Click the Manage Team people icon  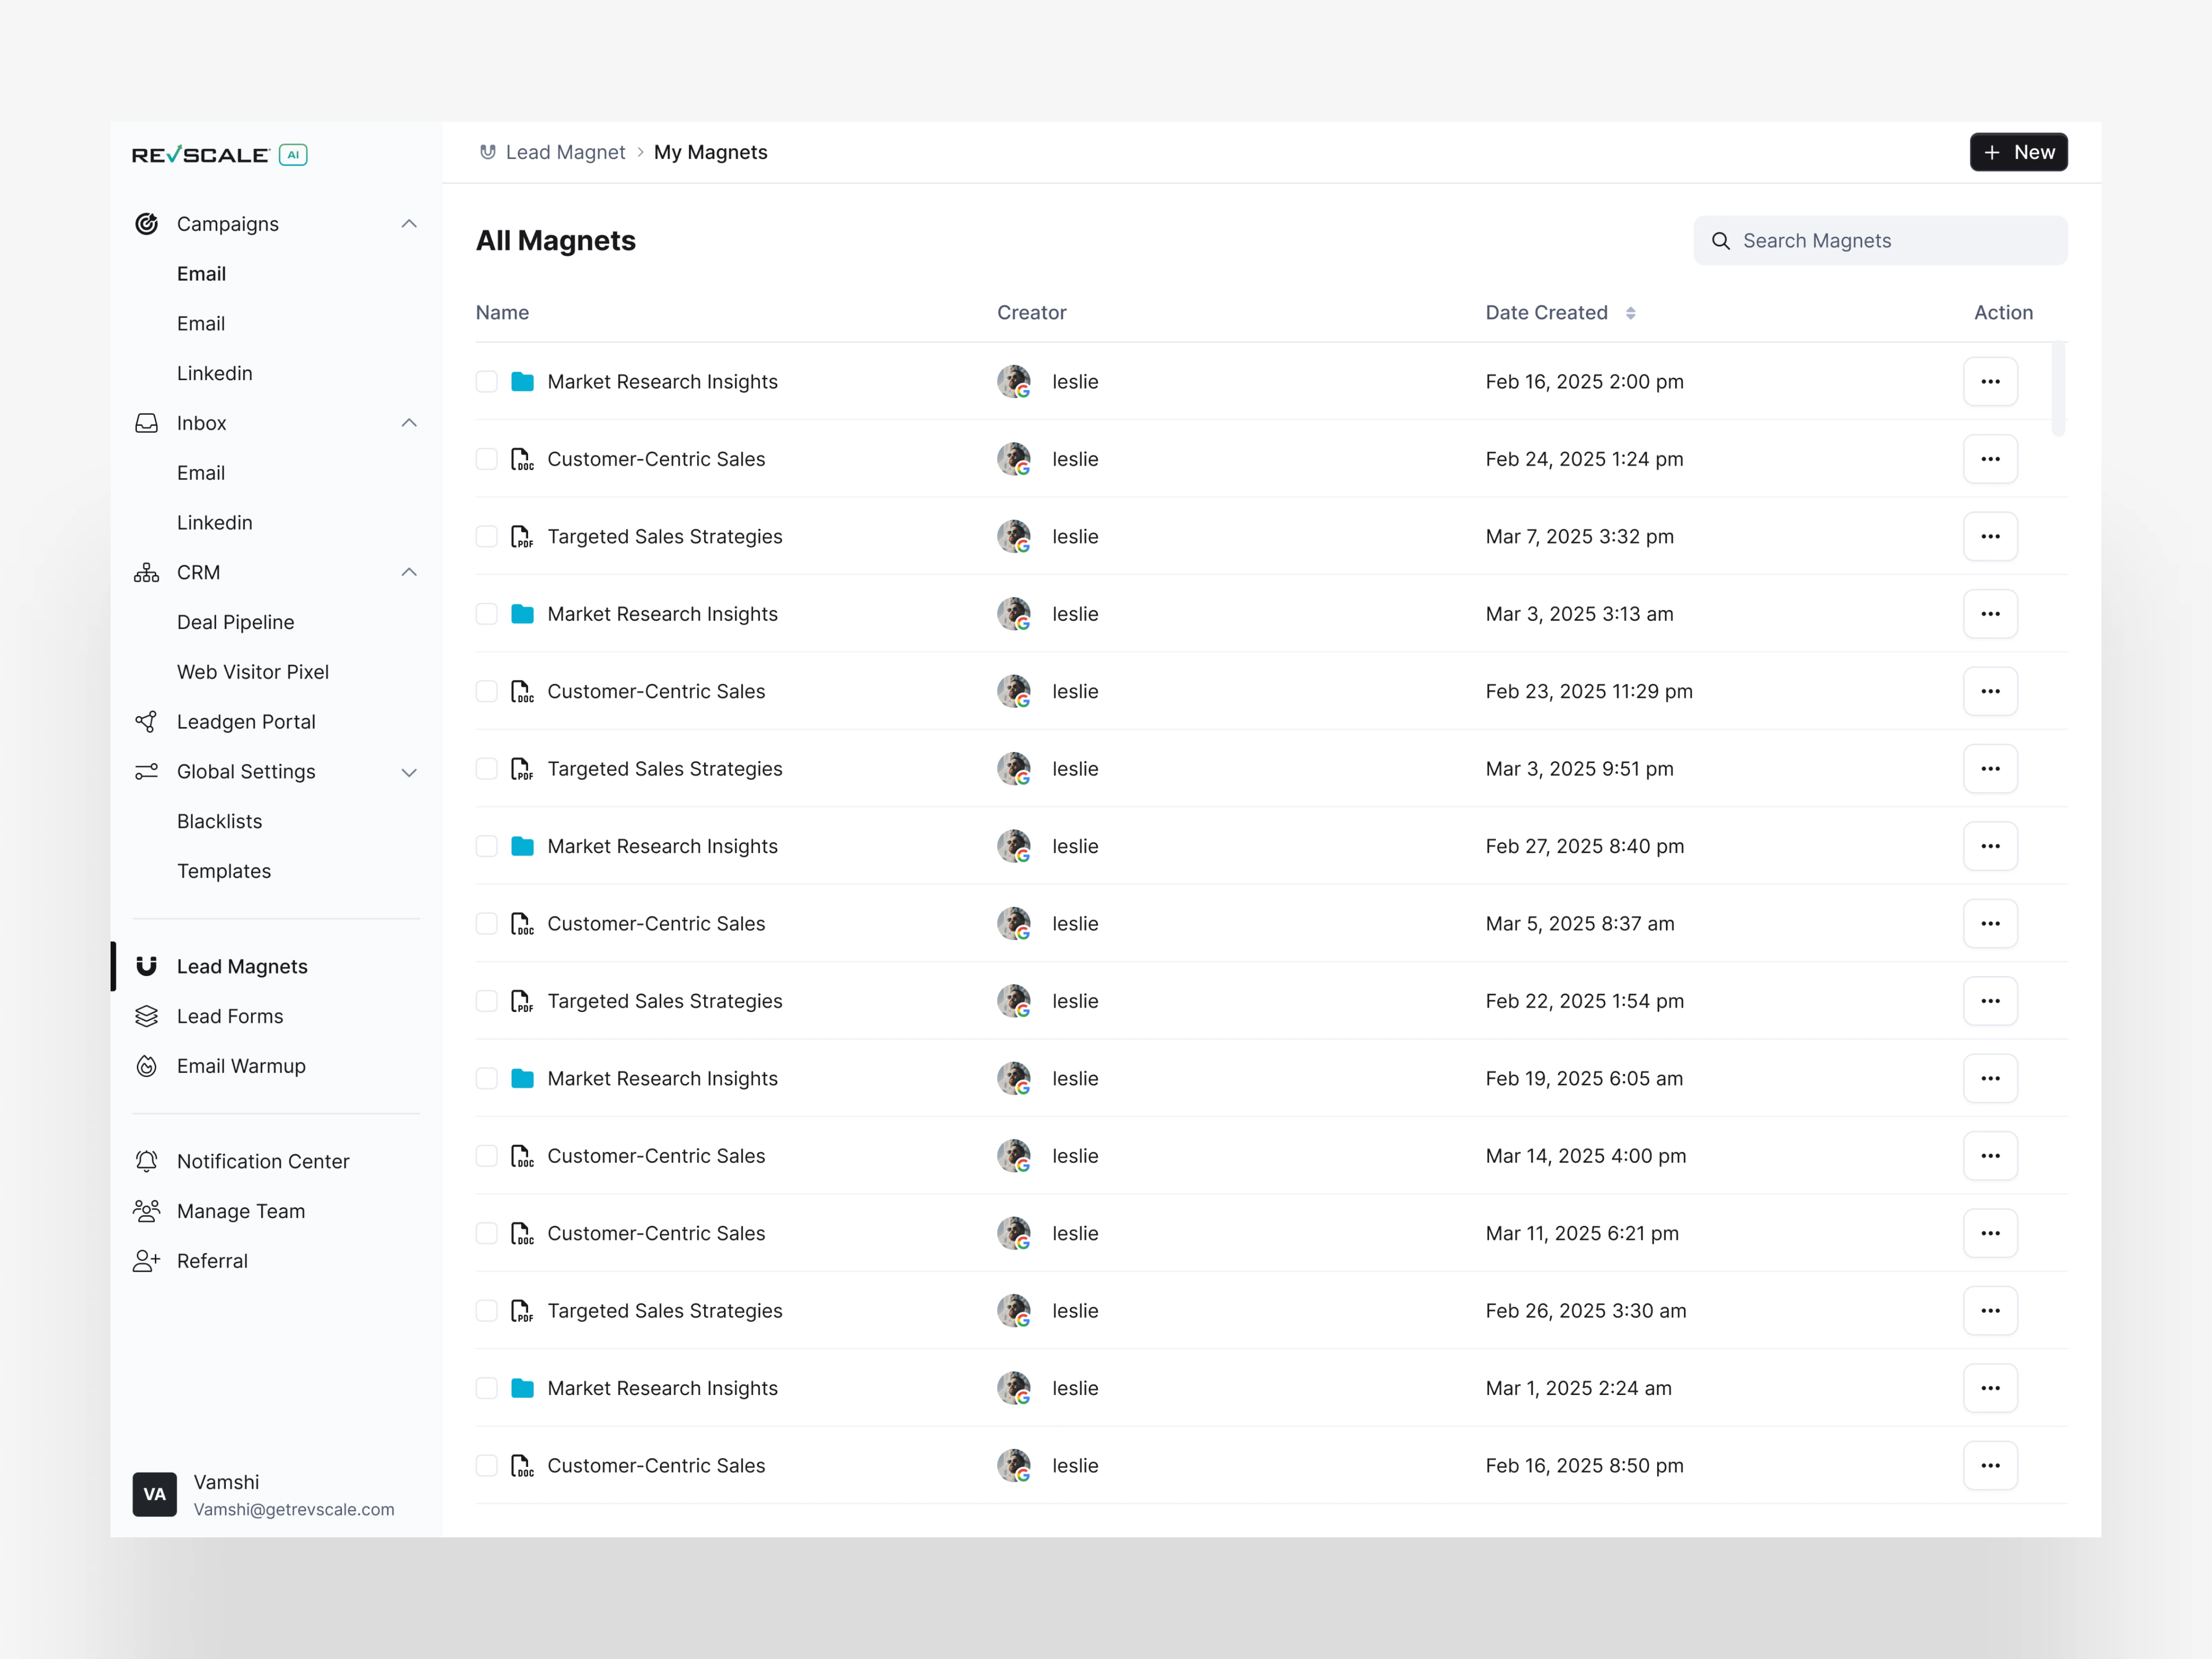pos(147,1211)
